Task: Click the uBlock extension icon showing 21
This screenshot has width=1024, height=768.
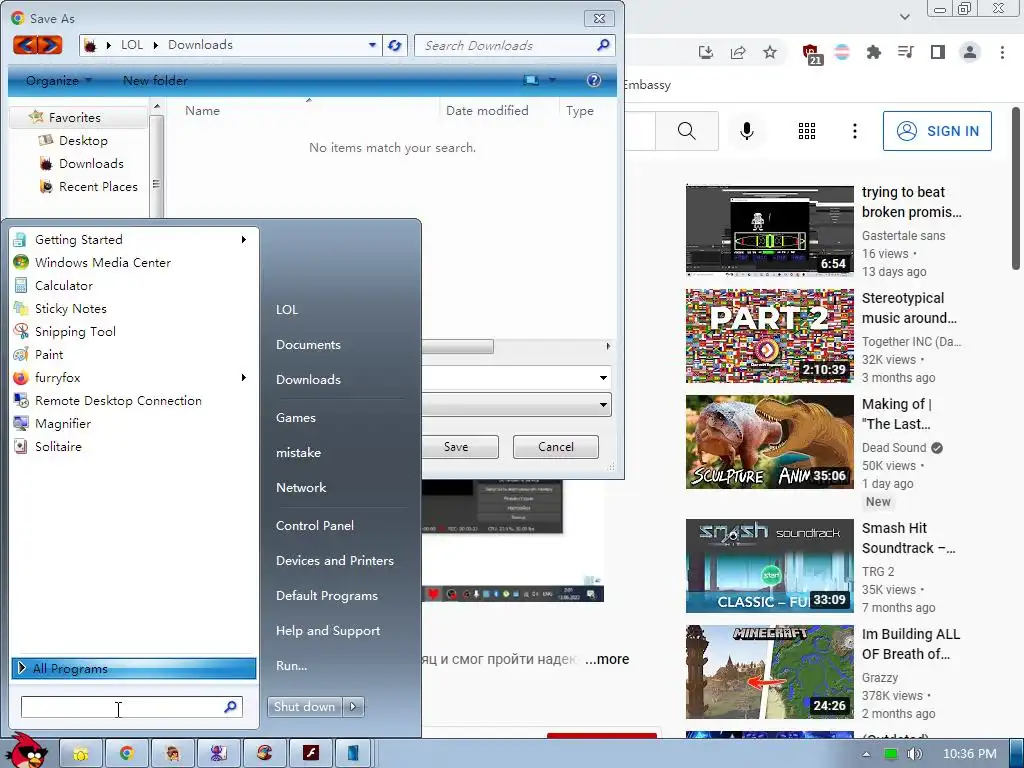Action: pyautogui.click(x=811, y=54)
